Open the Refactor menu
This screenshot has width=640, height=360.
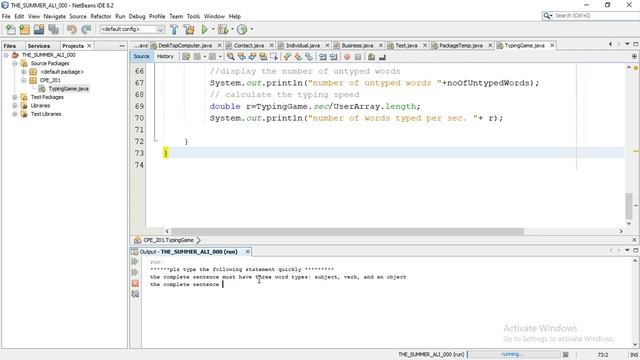(x=101, y=16)
